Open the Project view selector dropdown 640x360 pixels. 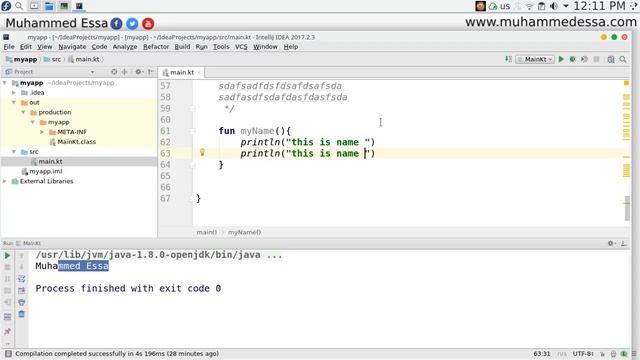pyautogui.click(x=93, y=72)
